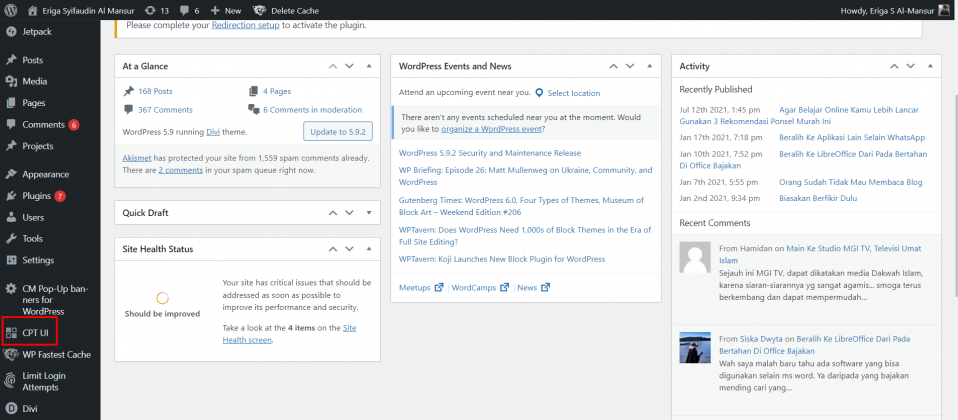Click the Delete Cache cheetah icon
The height and width of the screenshot is (420, 958).
tap(259, 10)
